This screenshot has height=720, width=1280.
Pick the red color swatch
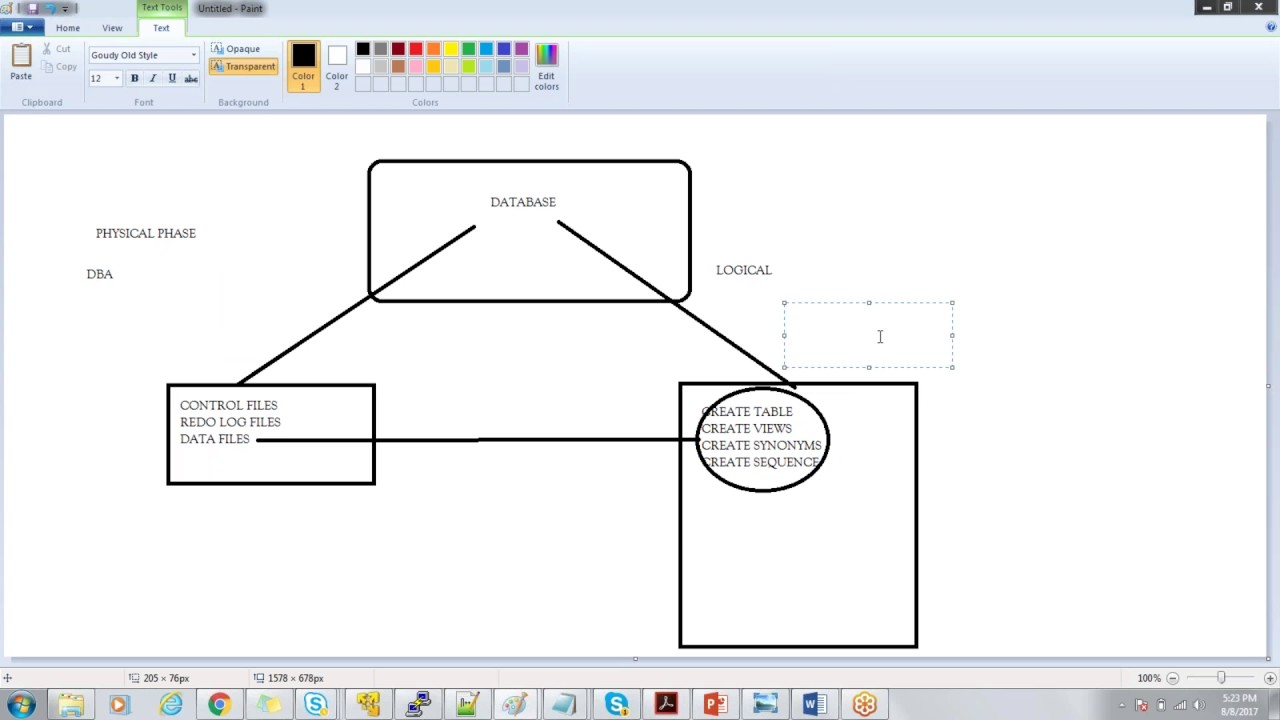coord(416,49)
